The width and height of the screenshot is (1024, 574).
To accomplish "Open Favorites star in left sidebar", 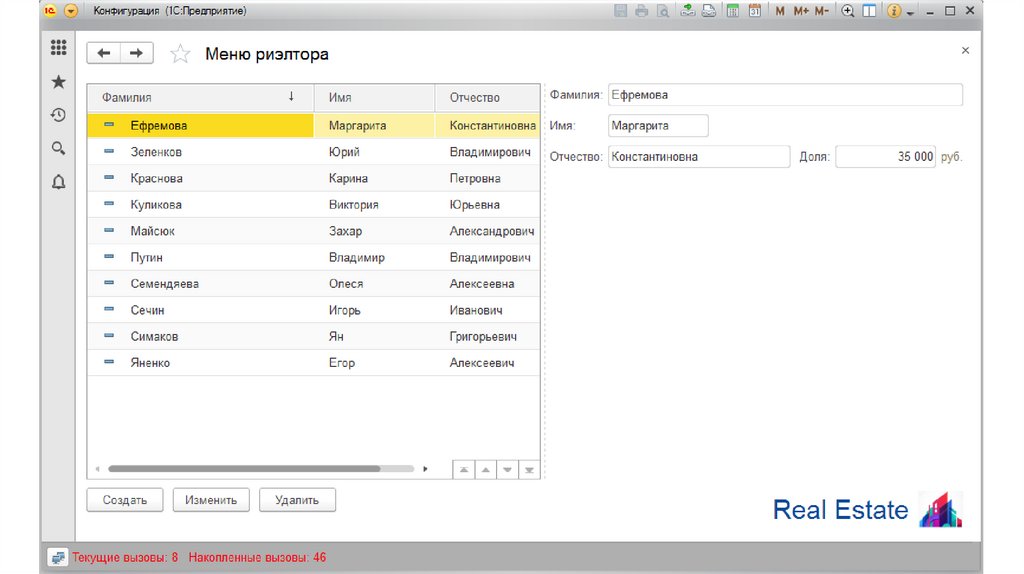I will click(58, 82).
